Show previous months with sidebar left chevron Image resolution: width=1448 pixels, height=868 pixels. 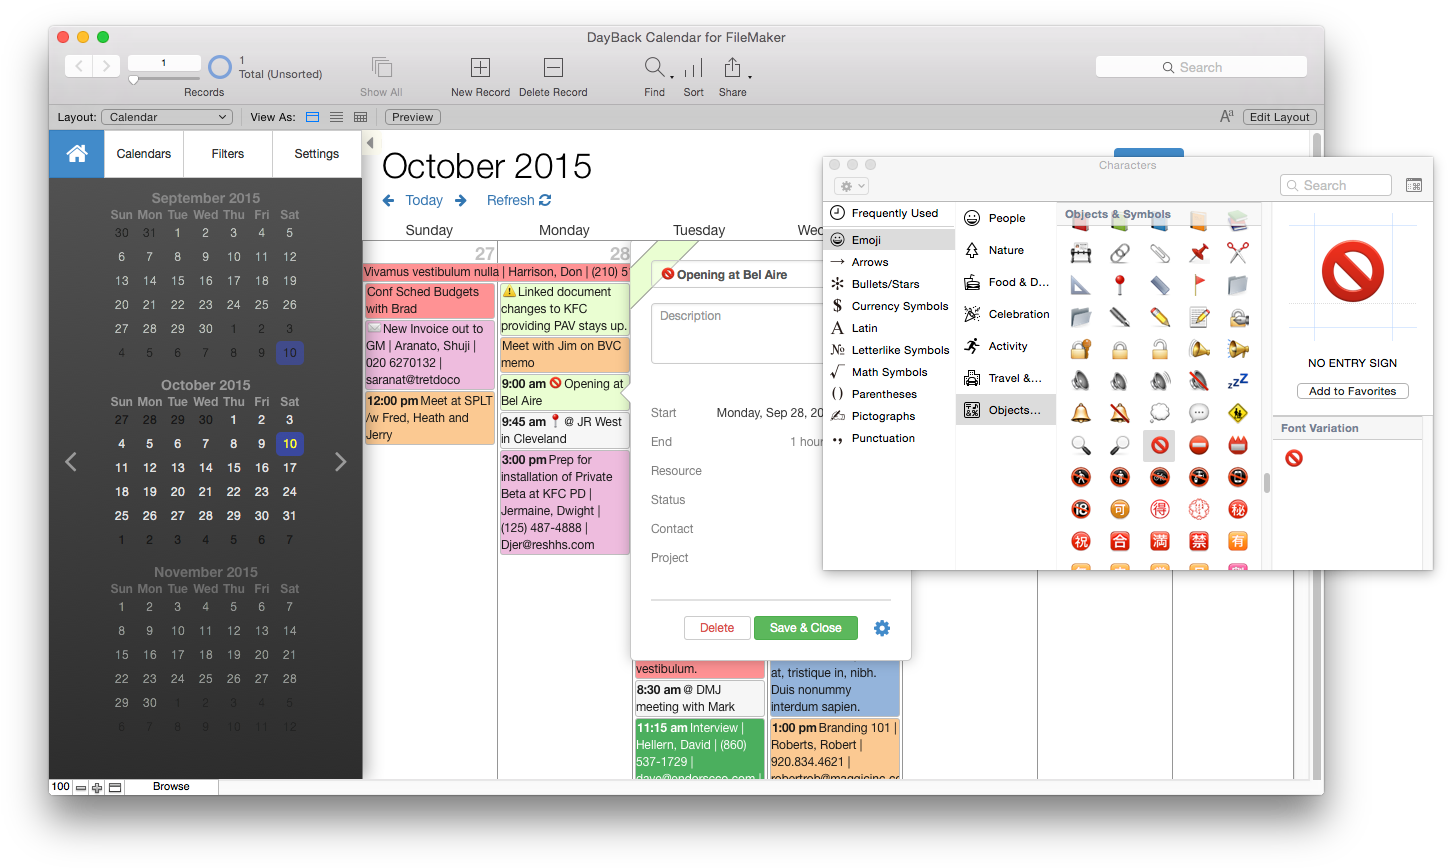[71, 461]
